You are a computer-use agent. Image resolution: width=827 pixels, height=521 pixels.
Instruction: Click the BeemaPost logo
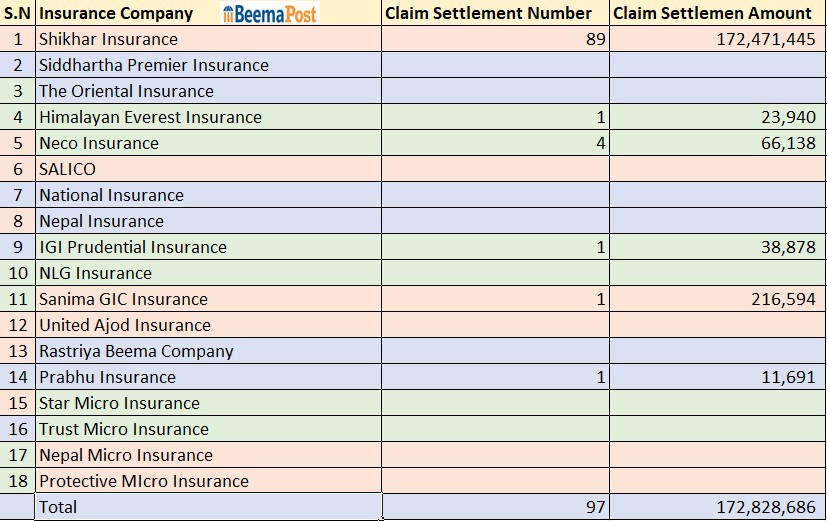(x=269, y=13)
